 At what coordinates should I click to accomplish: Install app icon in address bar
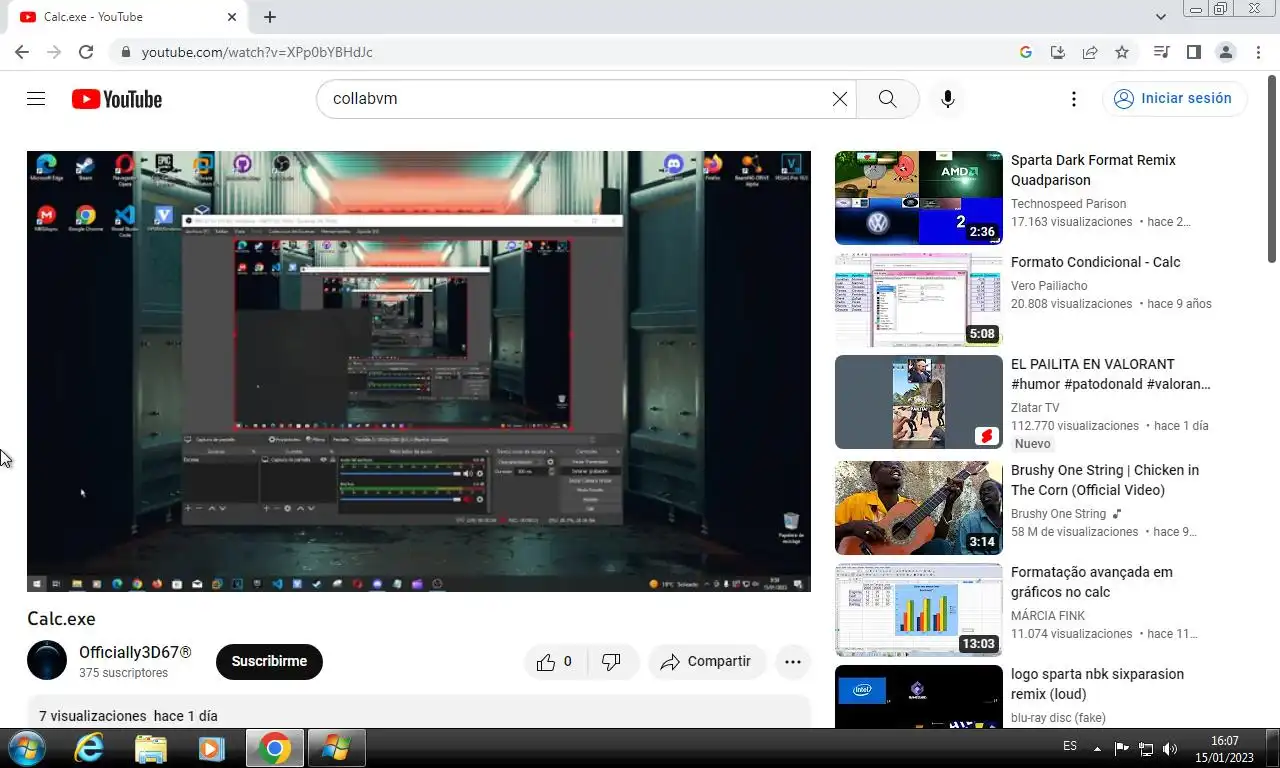tap(1058, 52)
